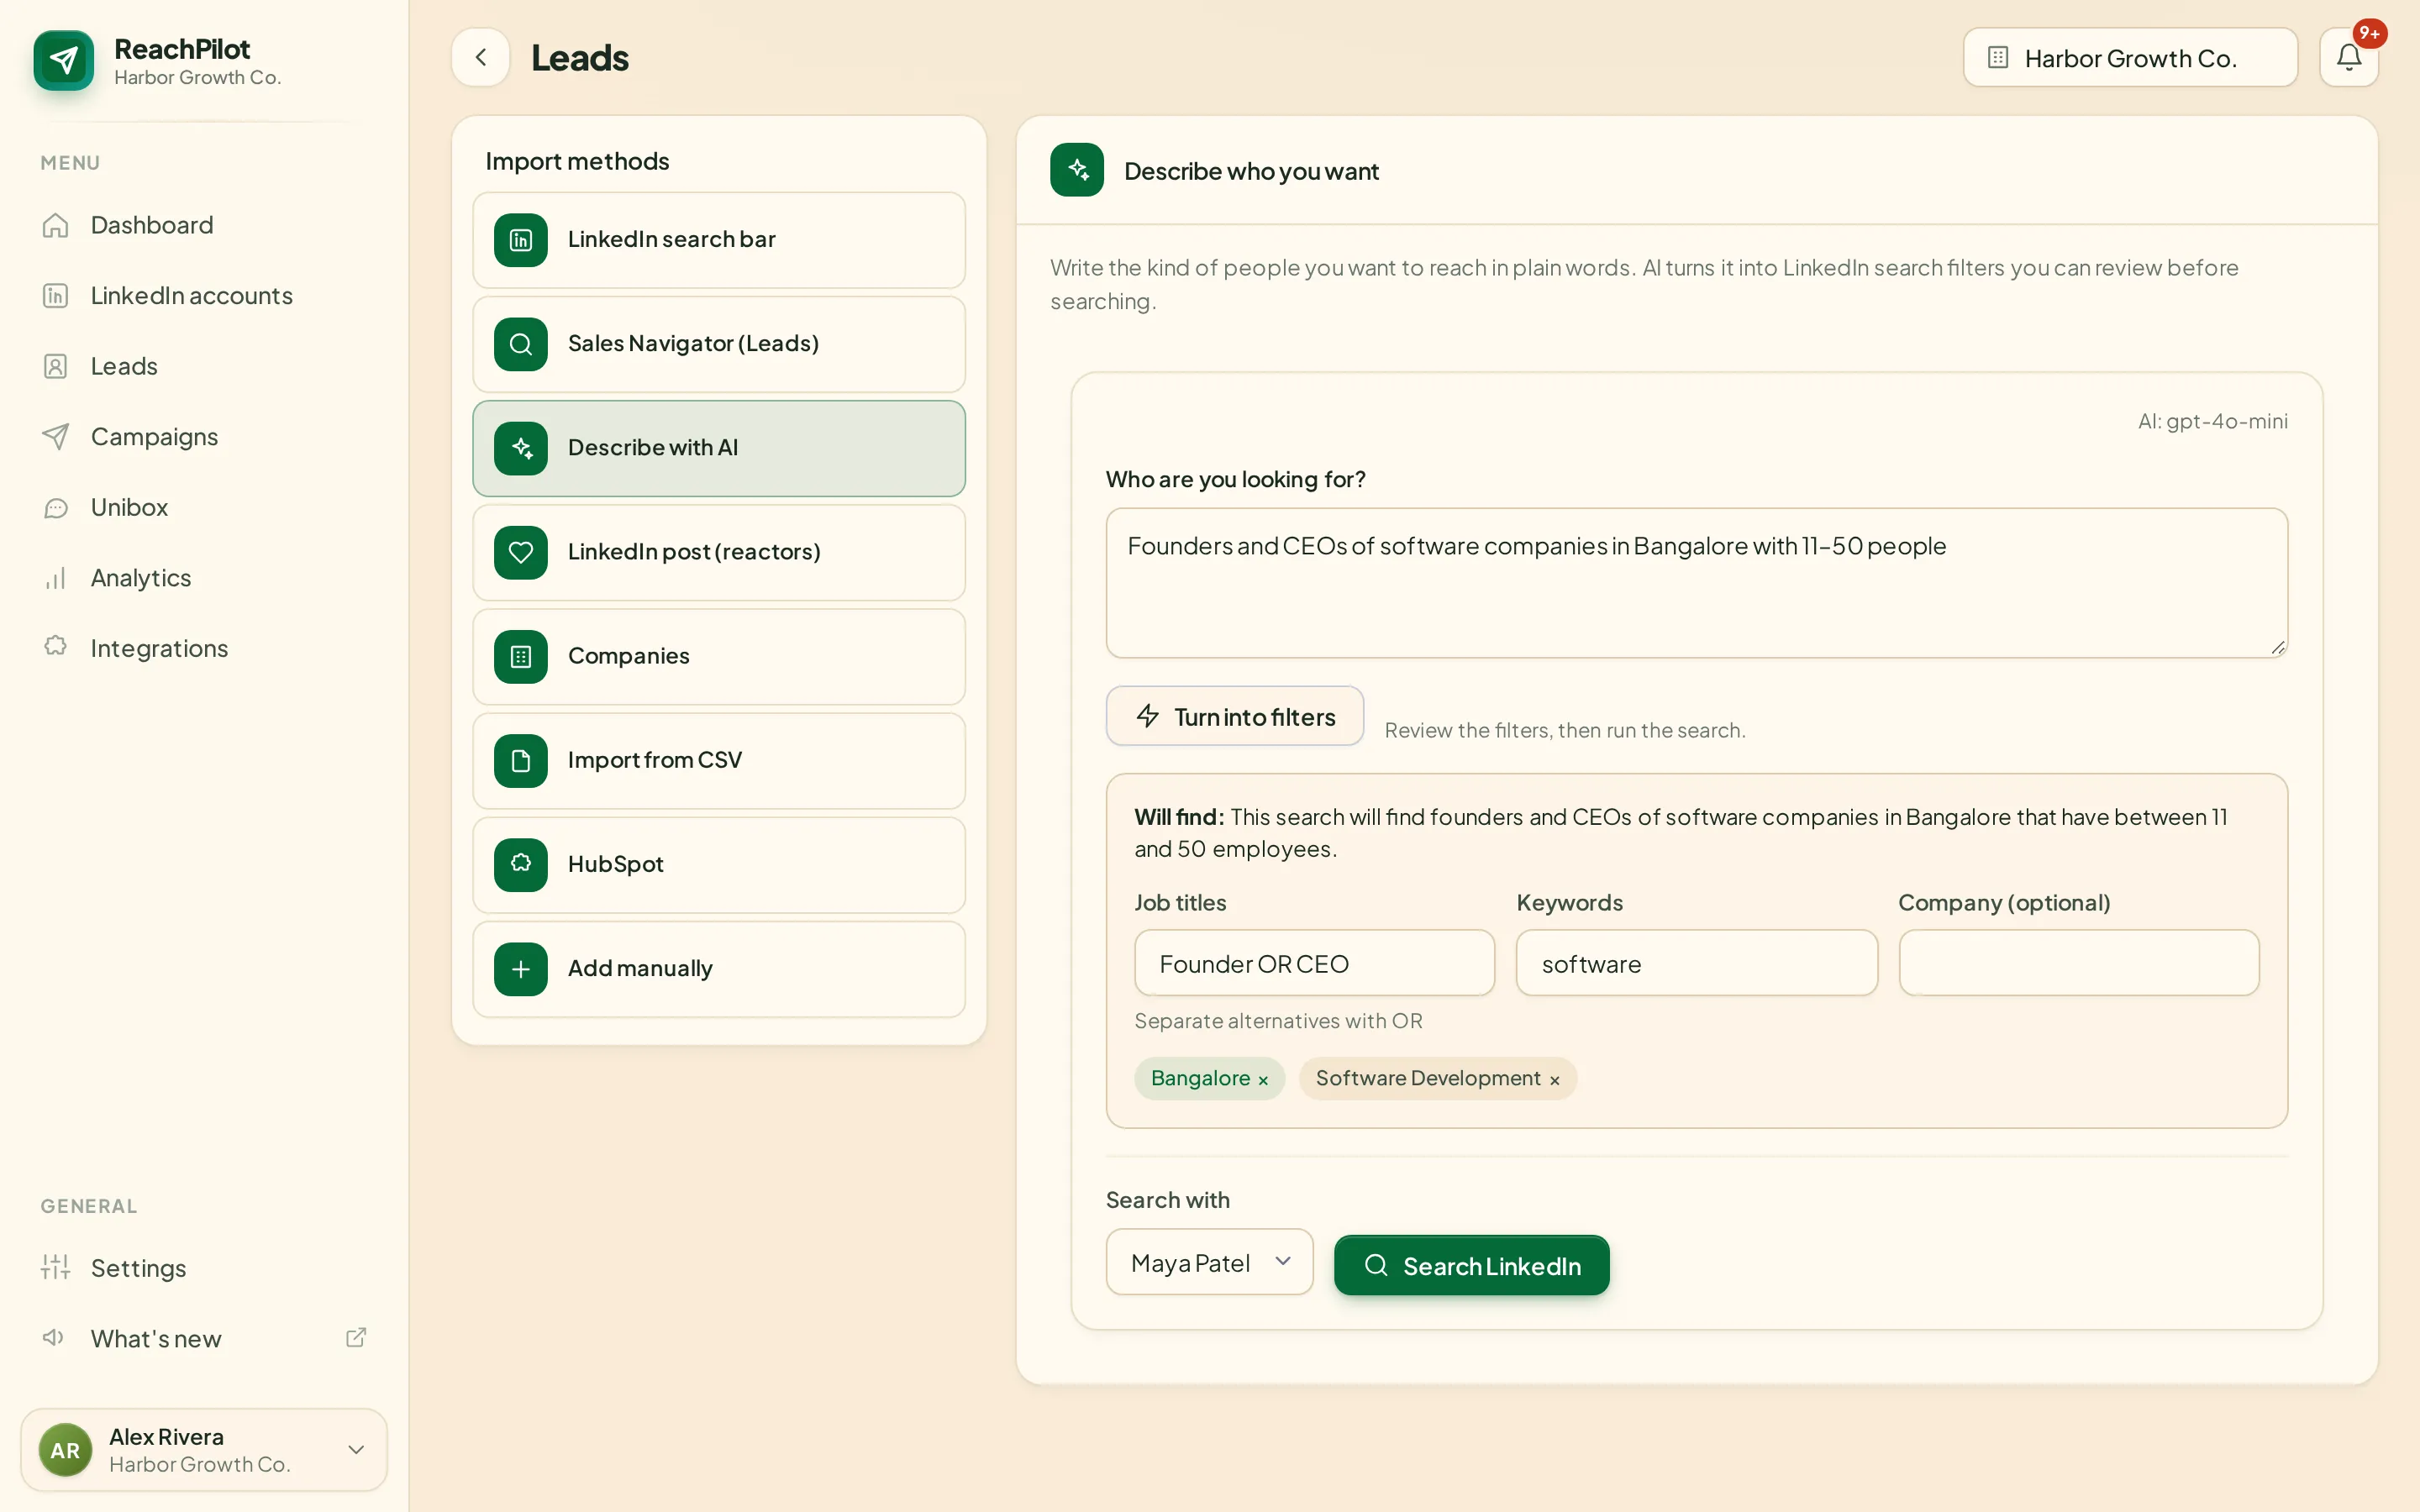Screen dimensions: 2420x1512
Task: Click the sparkle icon beside Describe who you want
Action: click(x=1077, y=170)
